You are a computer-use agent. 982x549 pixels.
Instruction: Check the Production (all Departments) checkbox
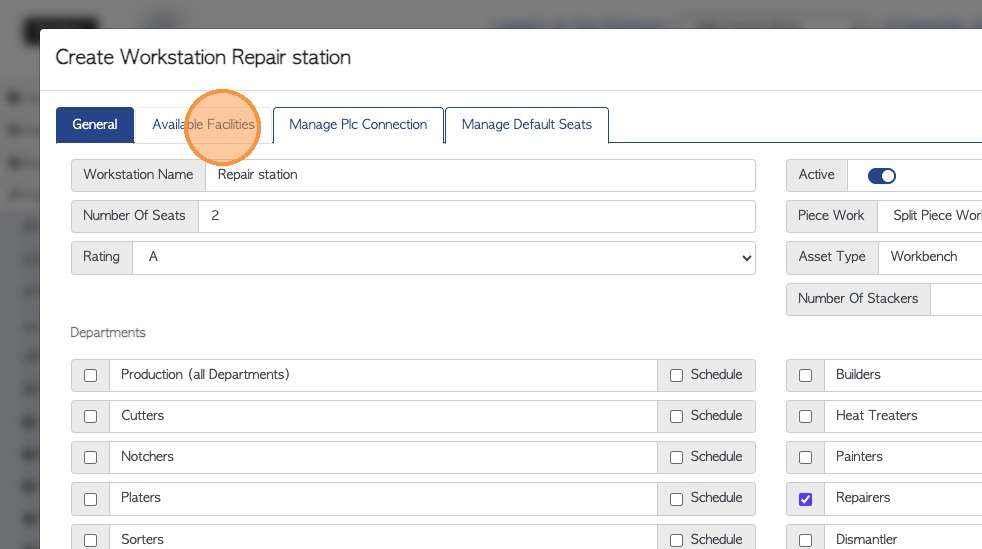click(91, 376)
